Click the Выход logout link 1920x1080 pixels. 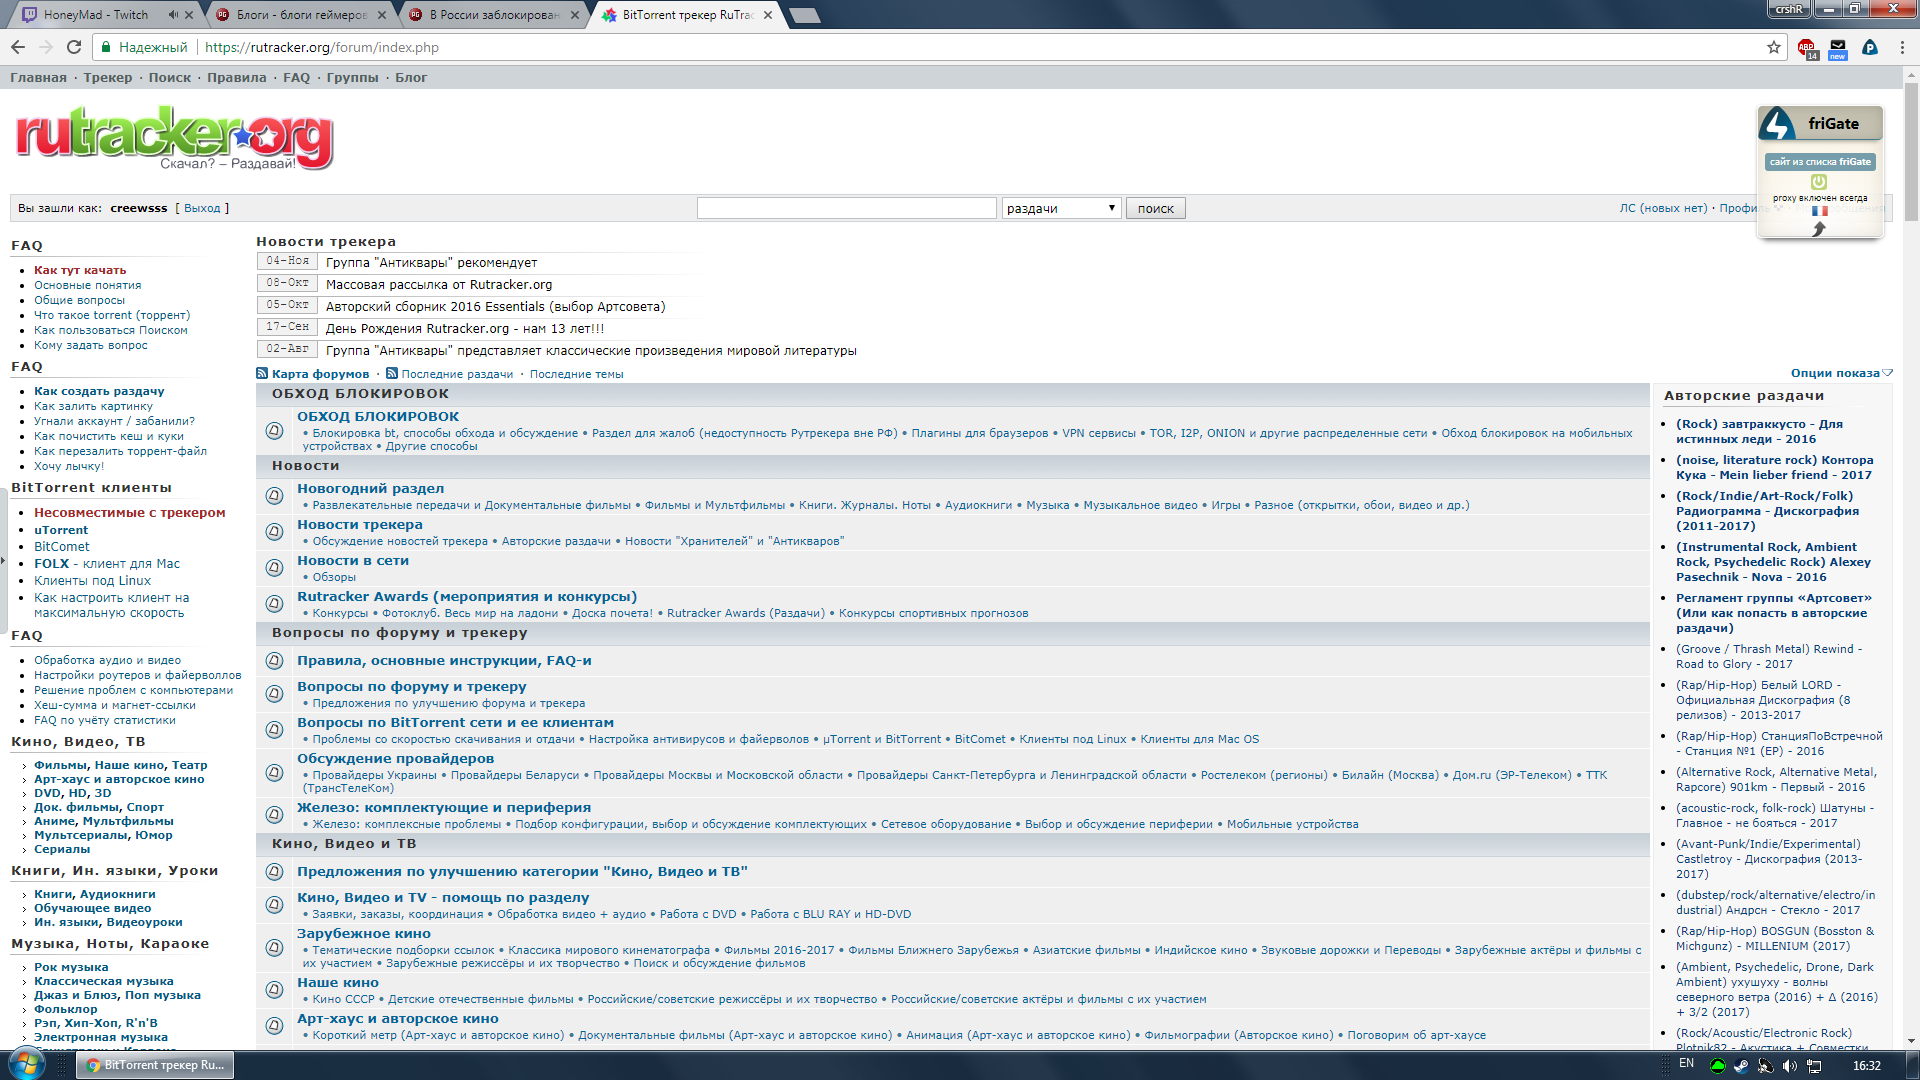[x=202, y=208]
